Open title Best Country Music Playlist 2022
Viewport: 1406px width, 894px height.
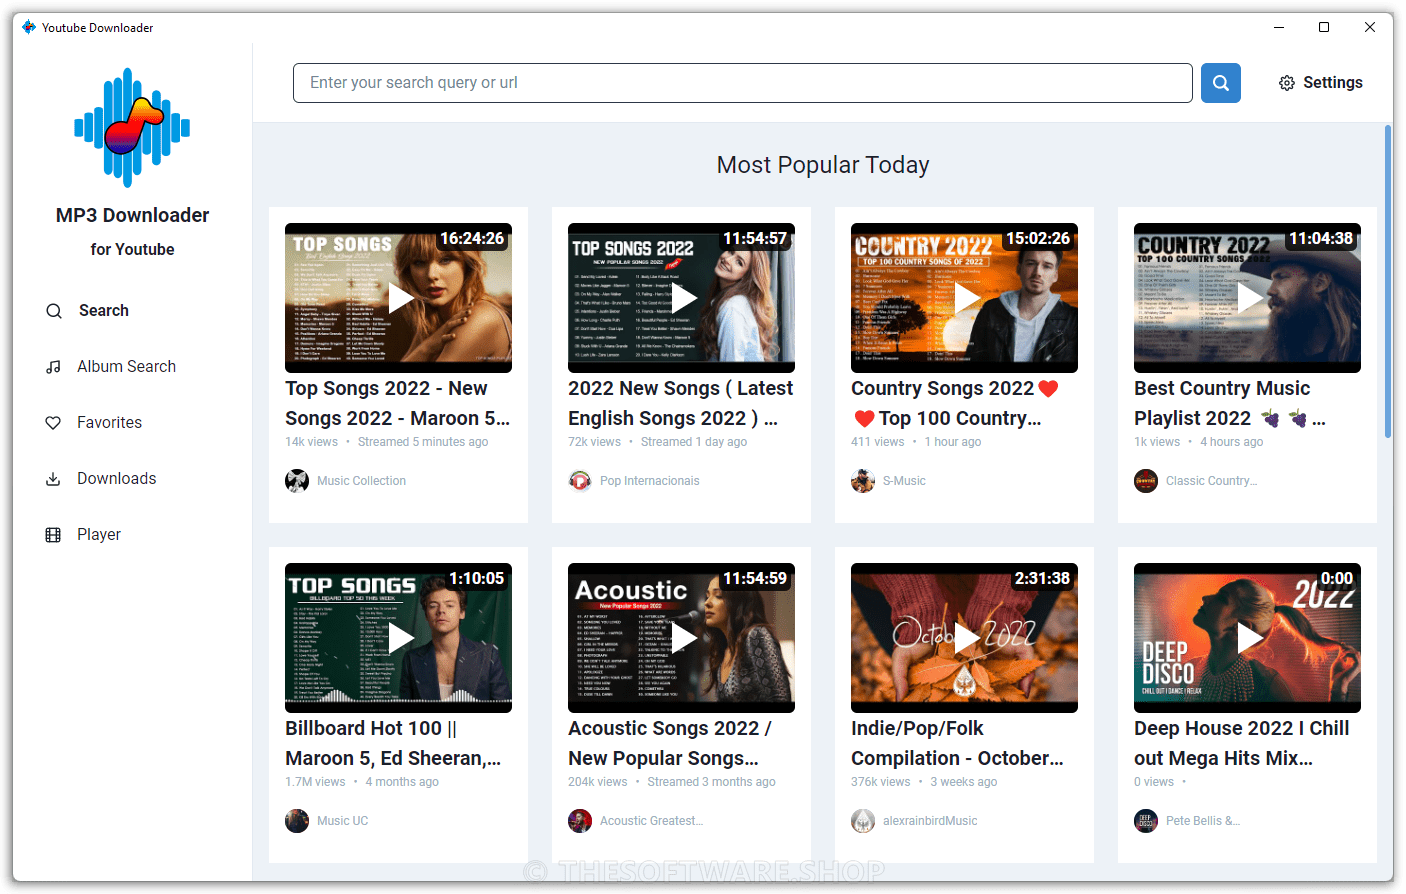(x=1230, y=403)
